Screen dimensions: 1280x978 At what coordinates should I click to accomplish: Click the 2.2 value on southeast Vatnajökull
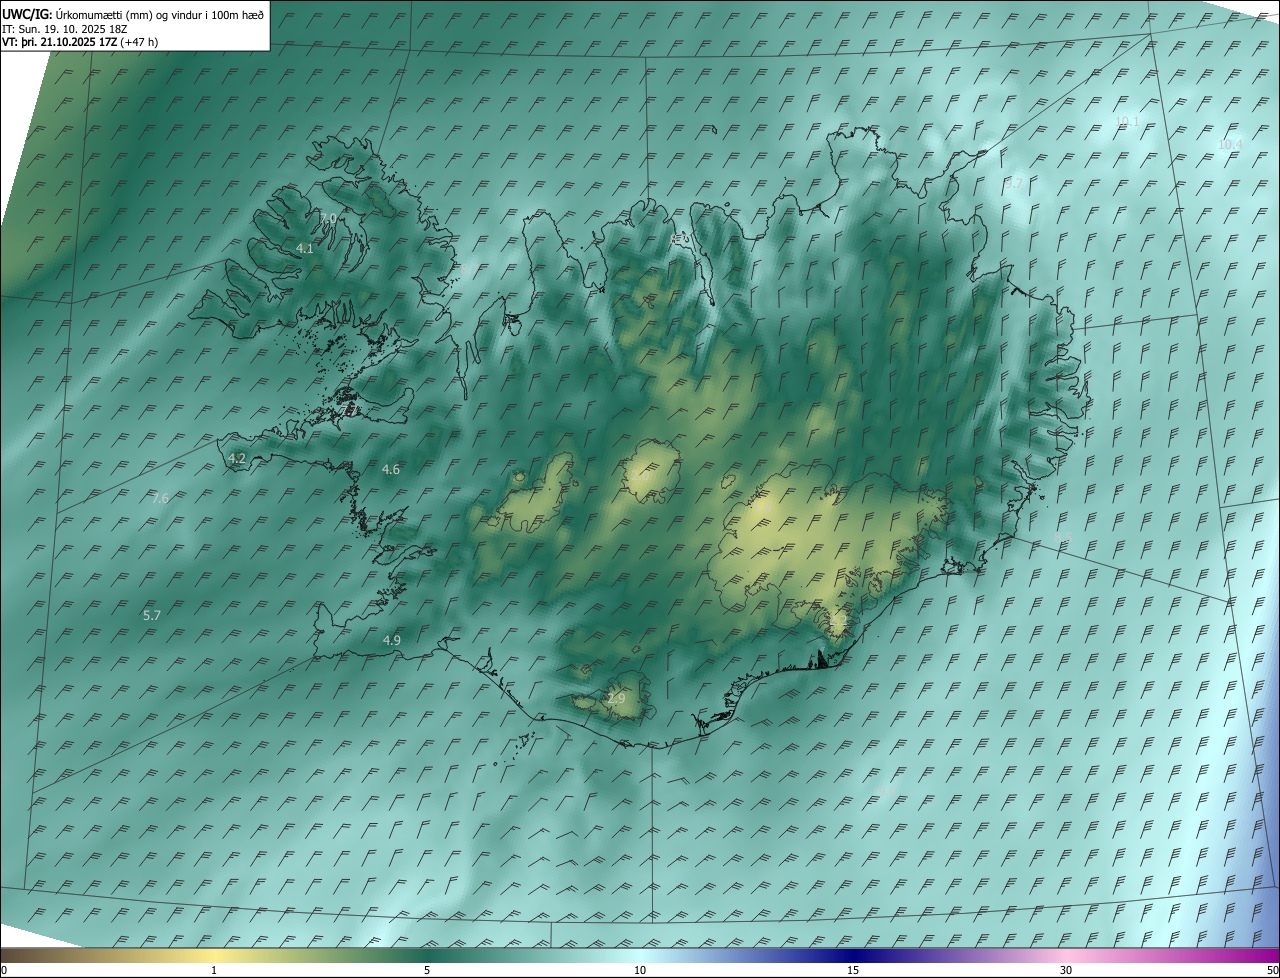pyautogui.click(x=838, y=622)
